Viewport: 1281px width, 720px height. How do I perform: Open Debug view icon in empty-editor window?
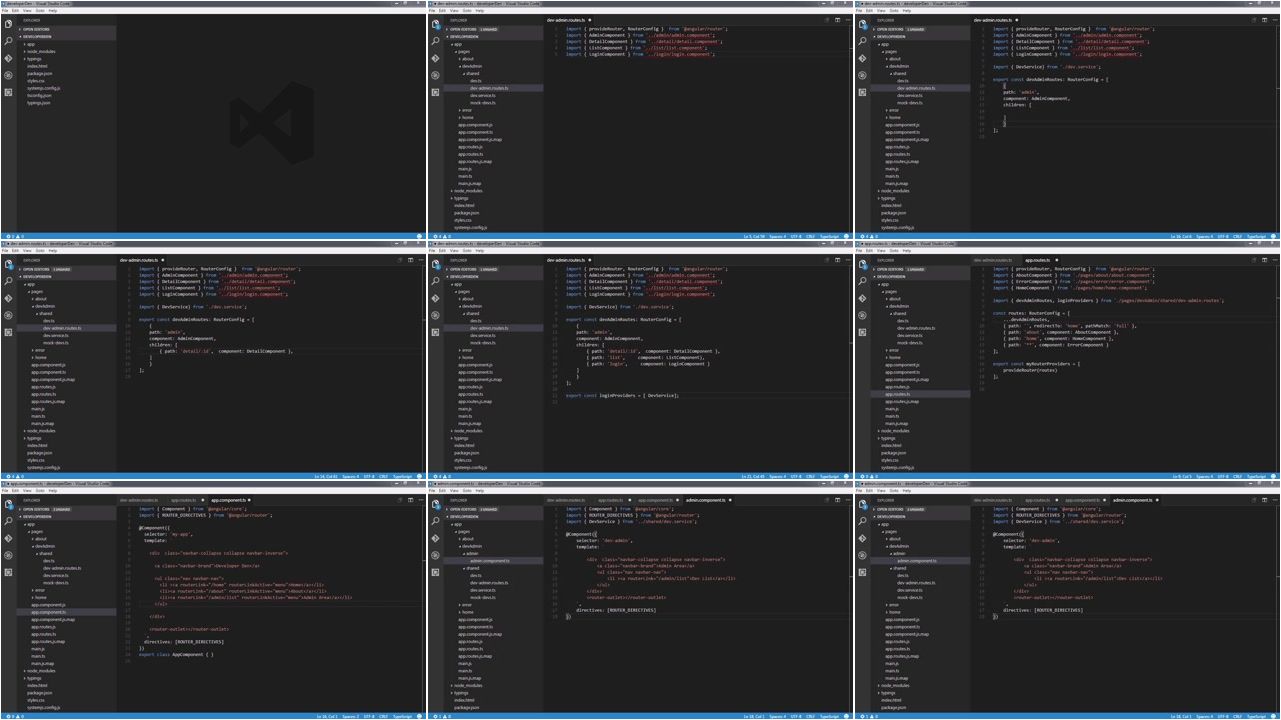coord(8,75)
